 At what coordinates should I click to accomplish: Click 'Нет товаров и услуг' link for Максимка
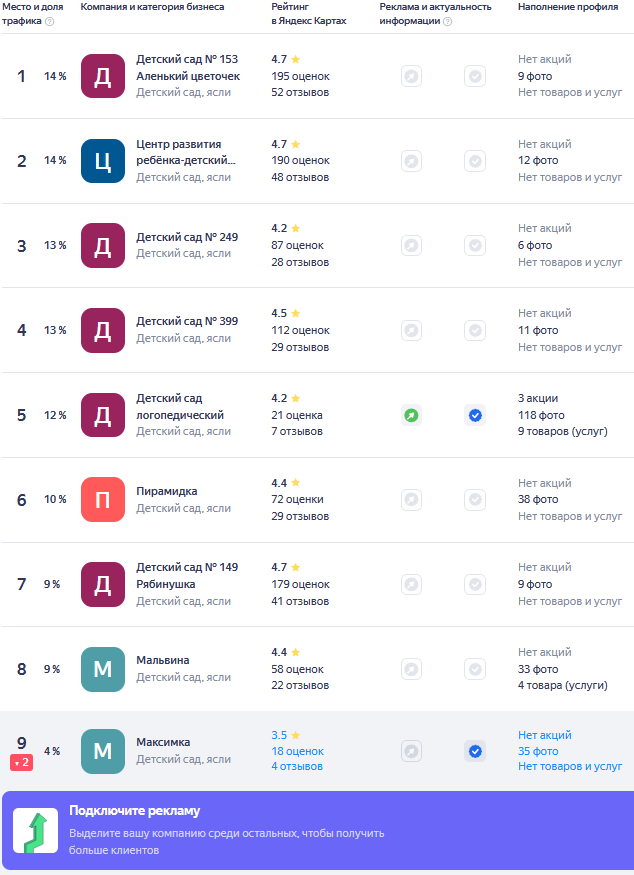[x=570, y=767]
